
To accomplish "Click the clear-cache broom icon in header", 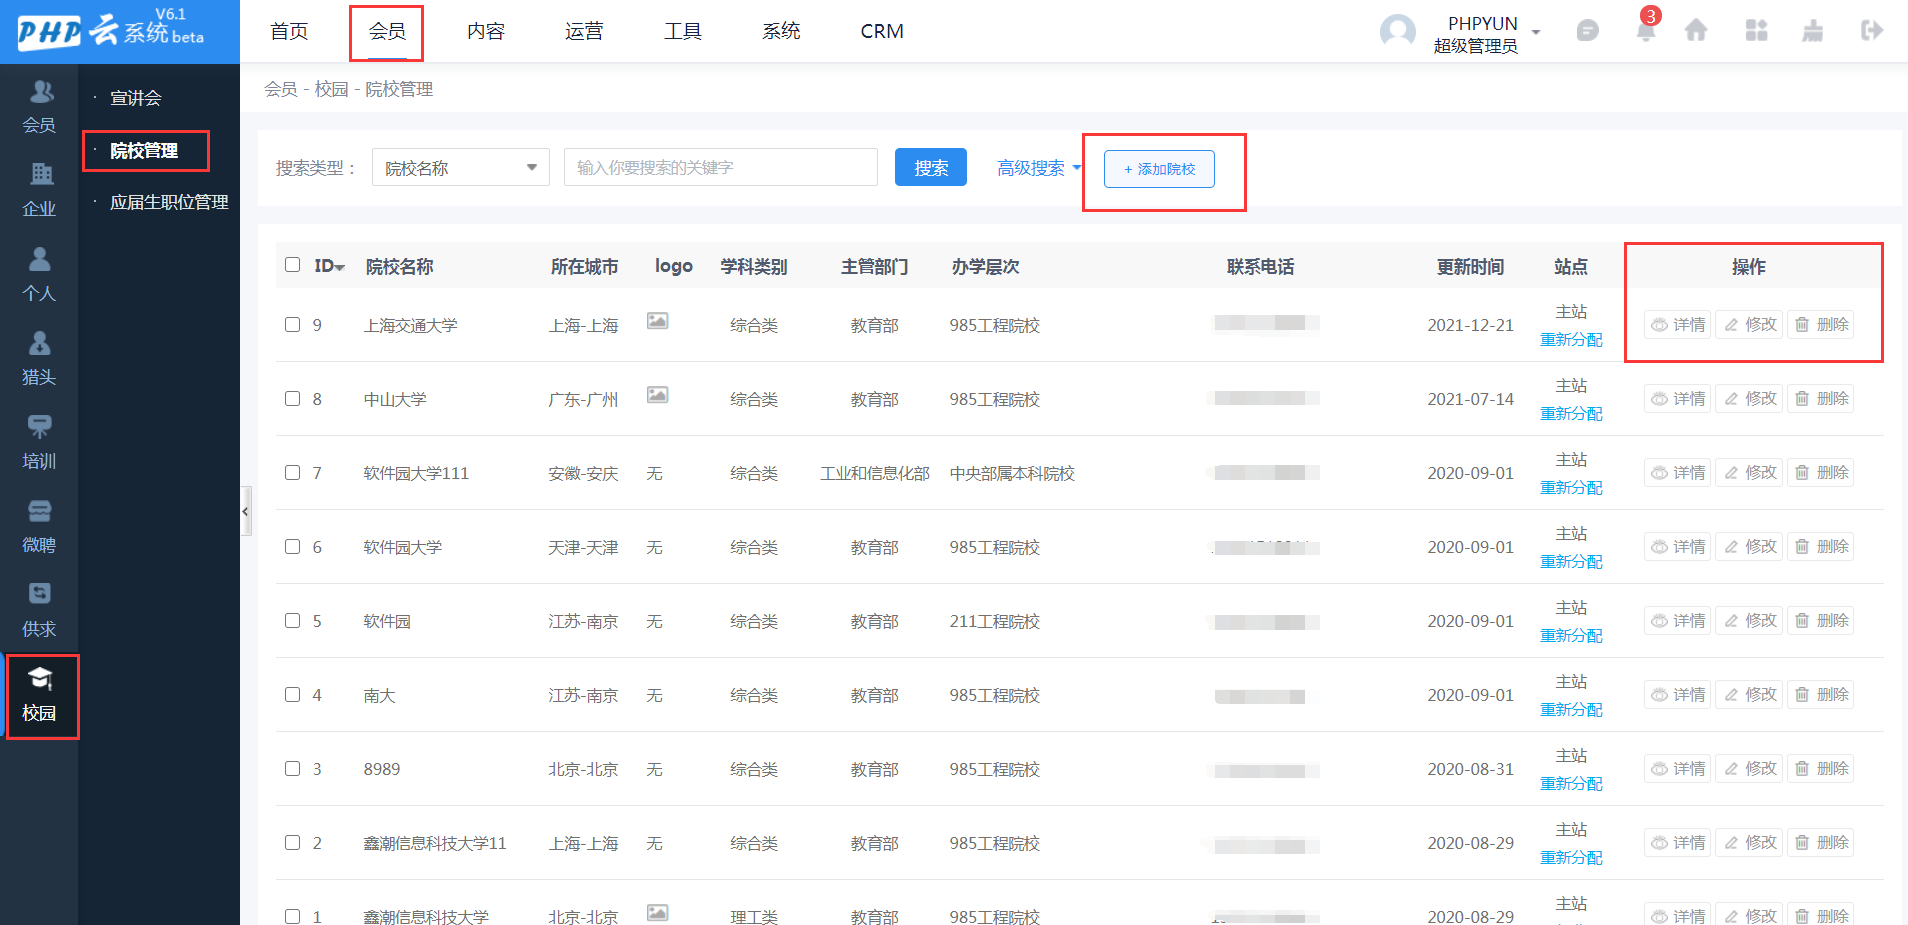I will click(1812, 31).
